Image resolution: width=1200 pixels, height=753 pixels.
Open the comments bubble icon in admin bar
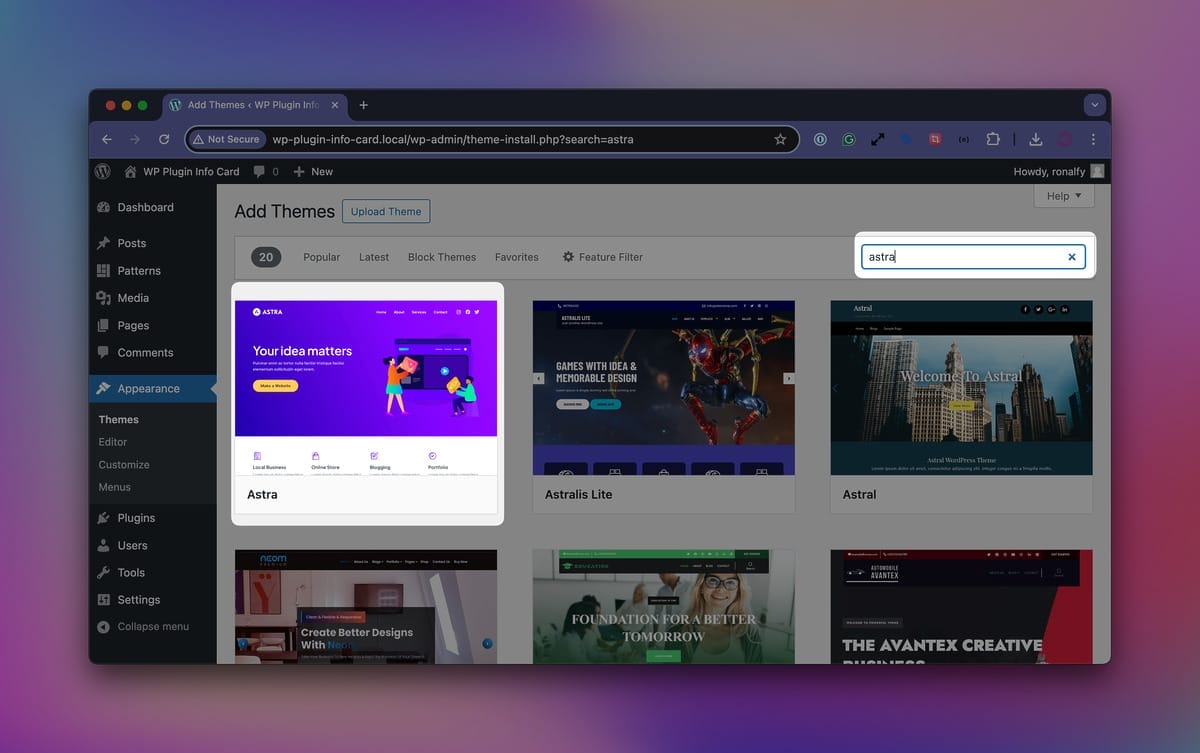pyautogui.click(x=260, y=171)
